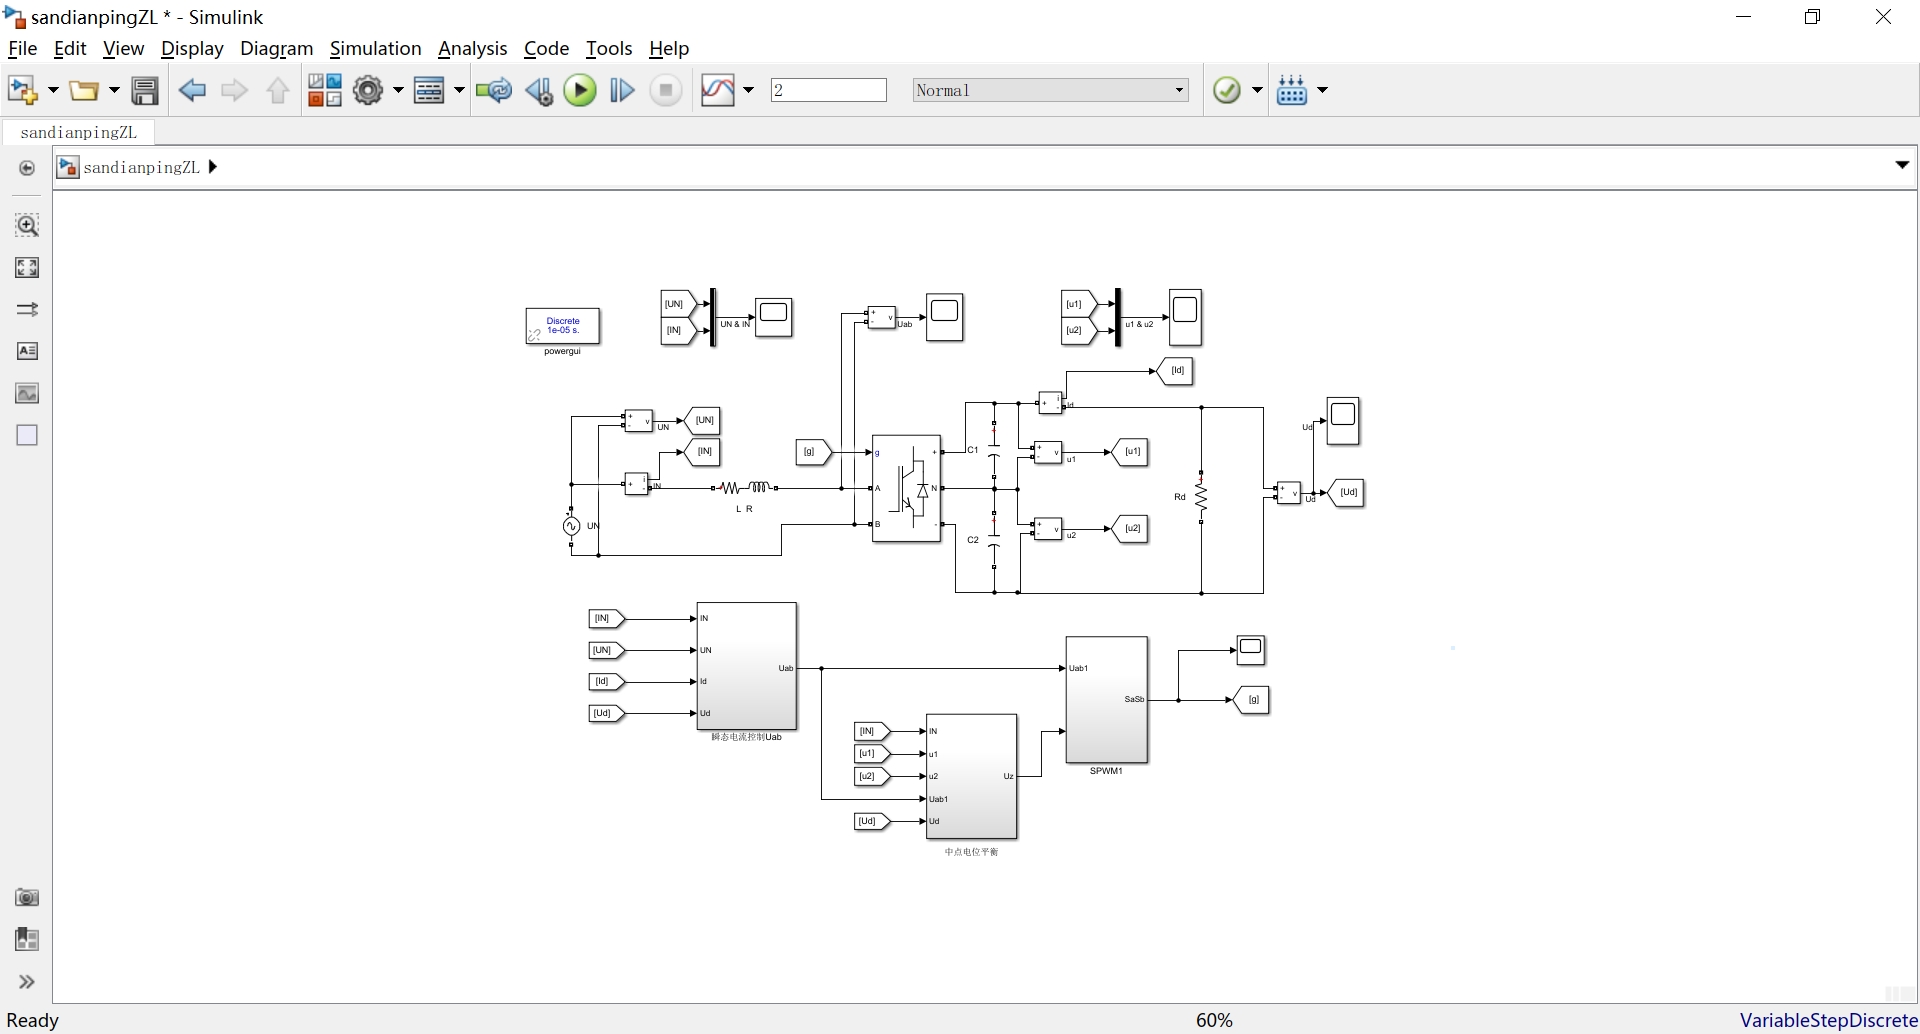Click the Model Configuration Parameters gear icon
The width and height of the screenshot is (1920, 1034).
(368, 91)
